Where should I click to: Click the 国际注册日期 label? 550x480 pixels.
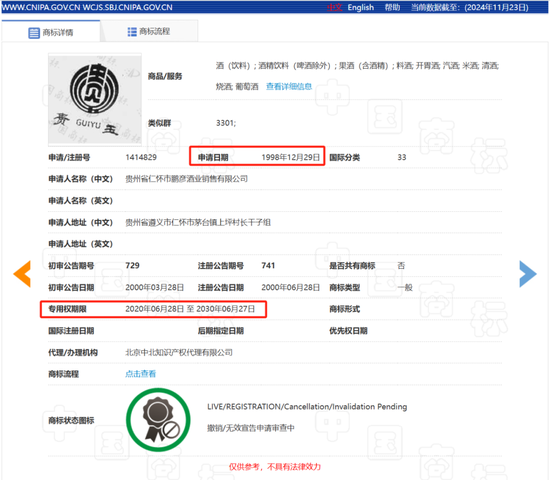71,331
